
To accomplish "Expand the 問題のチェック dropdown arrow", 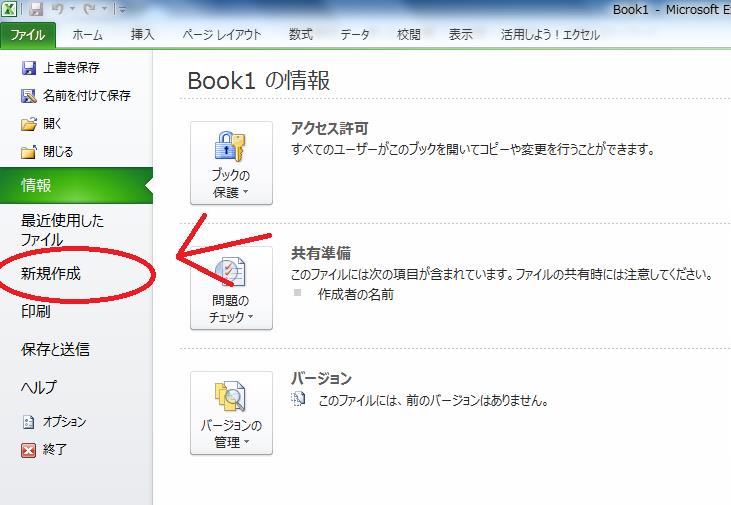I will click(x=250, y=317).
